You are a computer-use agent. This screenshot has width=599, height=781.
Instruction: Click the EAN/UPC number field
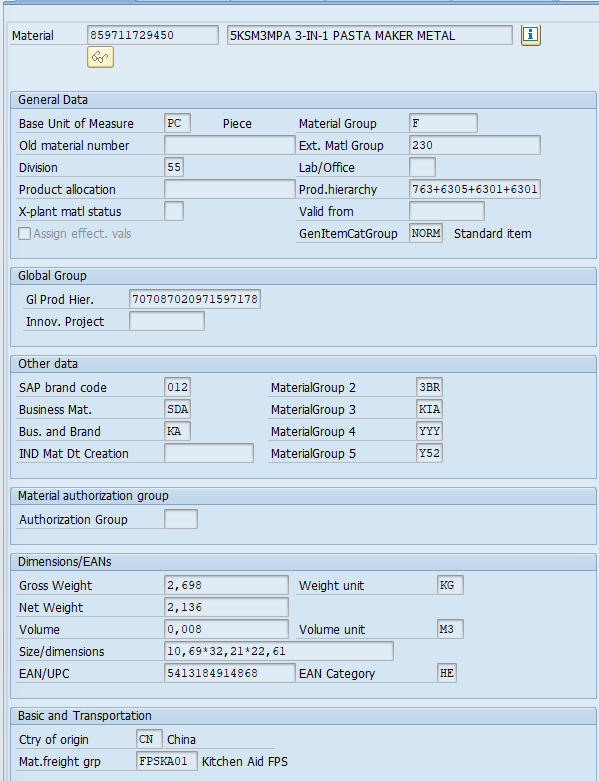pos(230,673)
